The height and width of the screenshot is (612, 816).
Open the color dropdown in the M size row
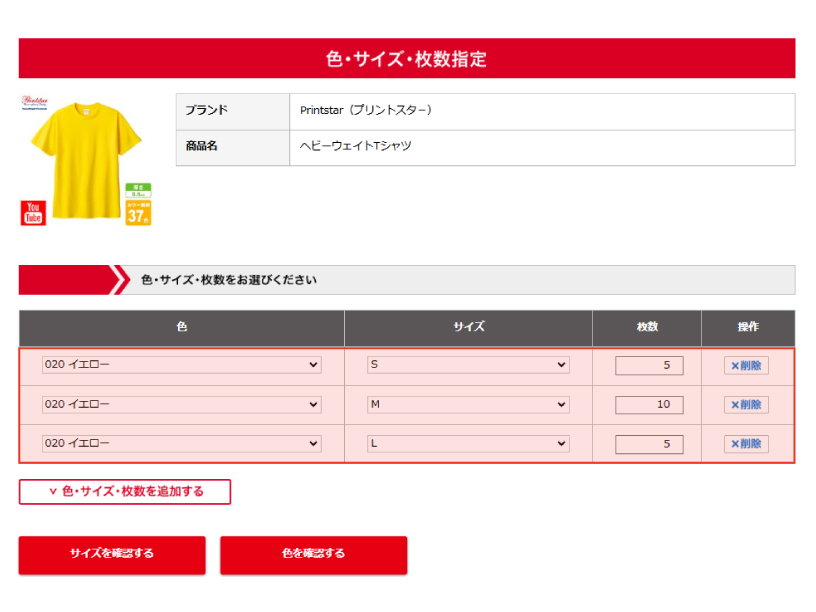181,405
